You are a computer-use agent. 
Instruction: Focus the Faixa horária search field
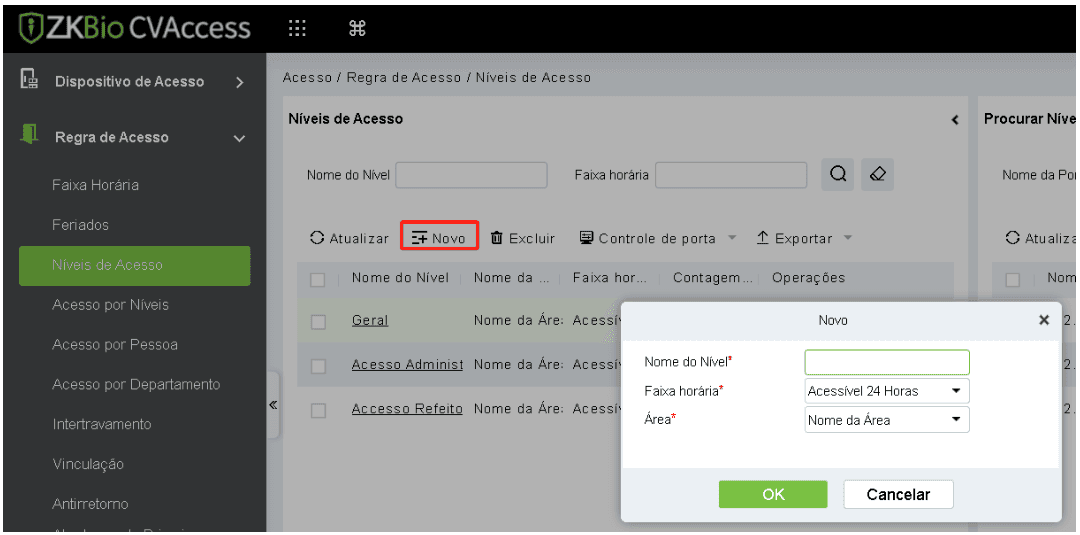pos(731,176)
